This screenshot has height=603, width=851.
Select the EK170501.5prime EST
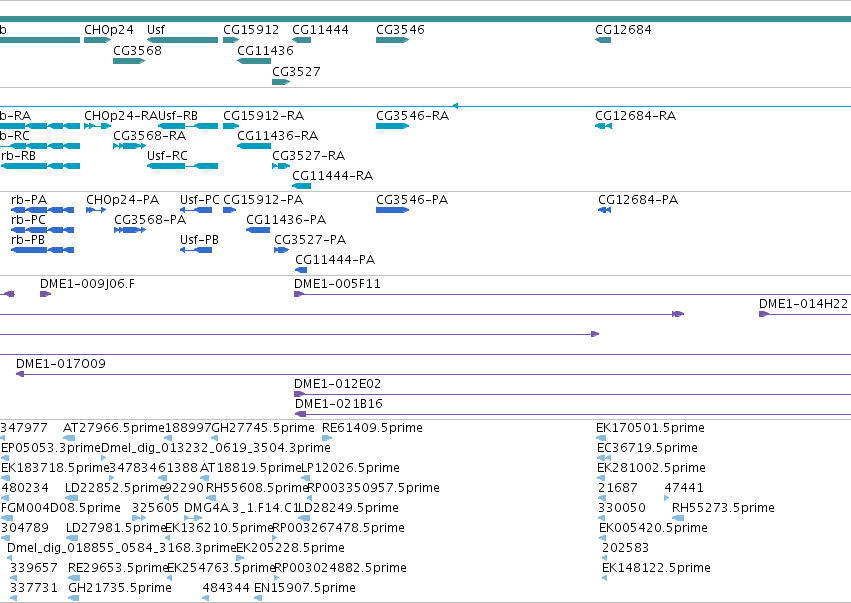tap(601, 438)
